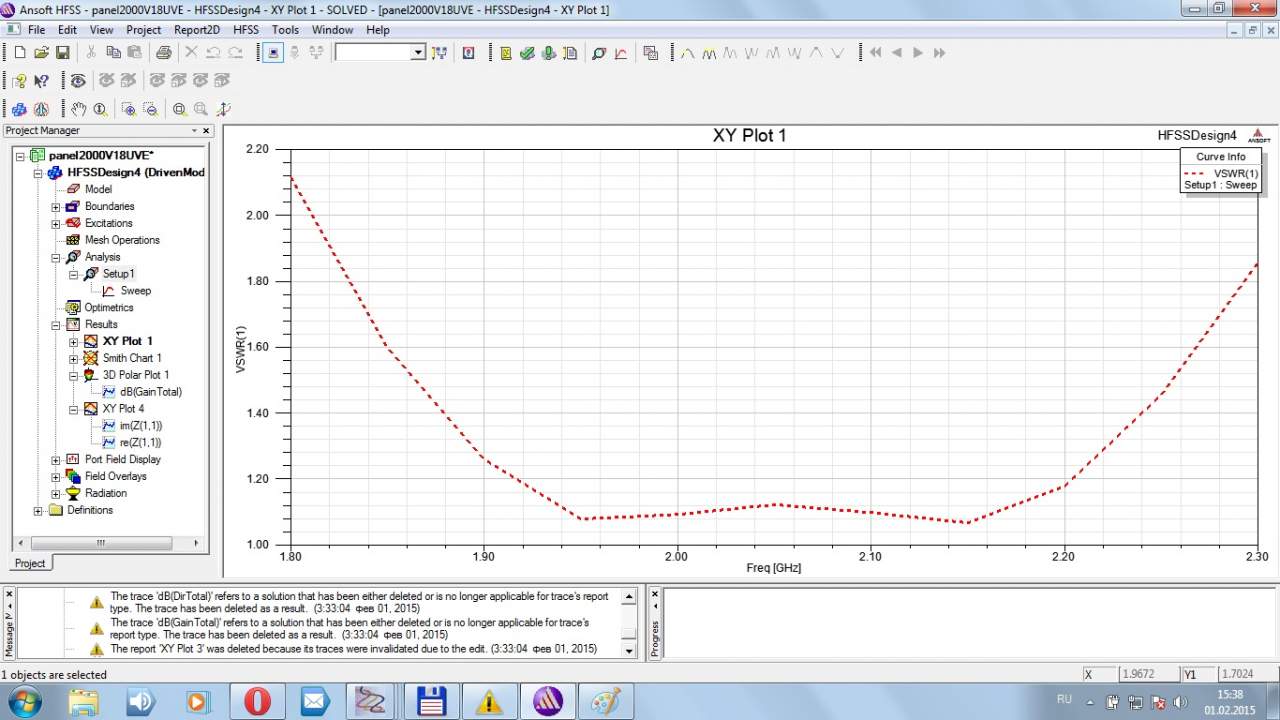
Task: Click the Print icon in toolbar
Action: coord(163,53)
